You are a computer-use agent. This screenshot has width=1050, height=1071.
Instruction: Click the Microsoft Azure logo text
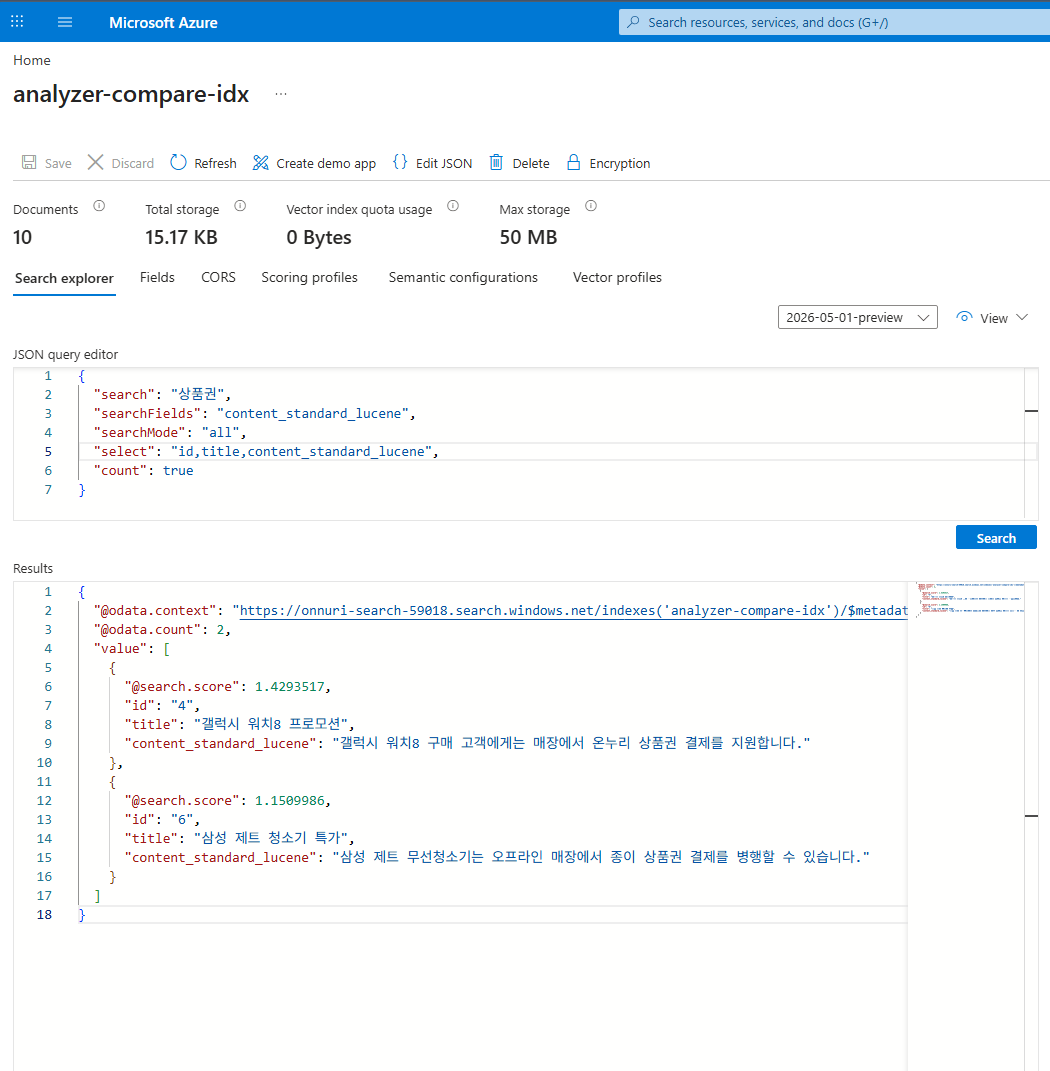(x=163, y=23)
